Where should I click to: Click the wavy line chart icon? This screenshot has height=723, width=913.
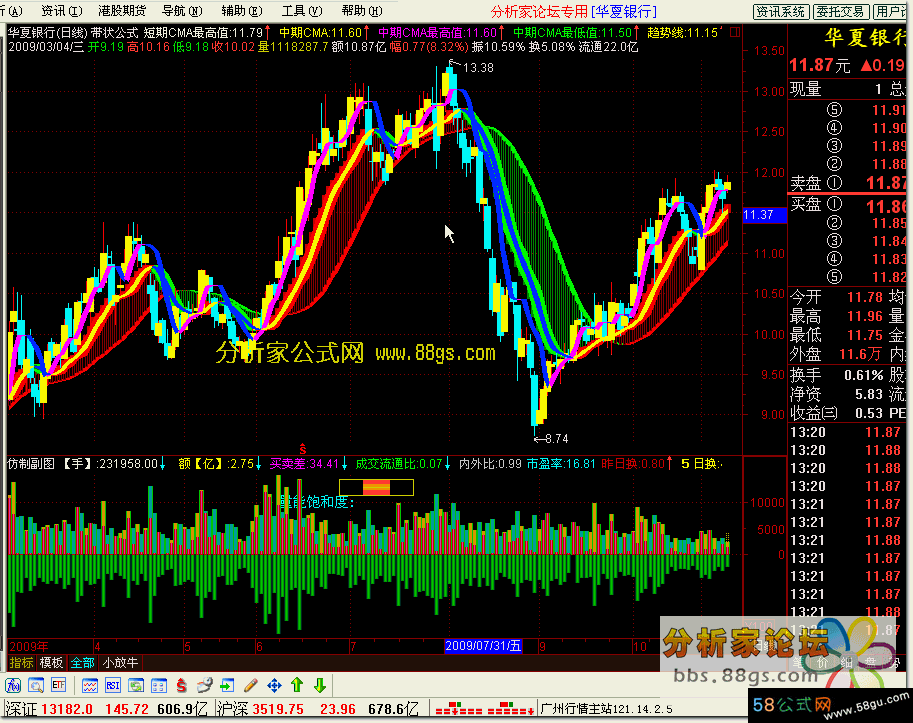[90, 685]
